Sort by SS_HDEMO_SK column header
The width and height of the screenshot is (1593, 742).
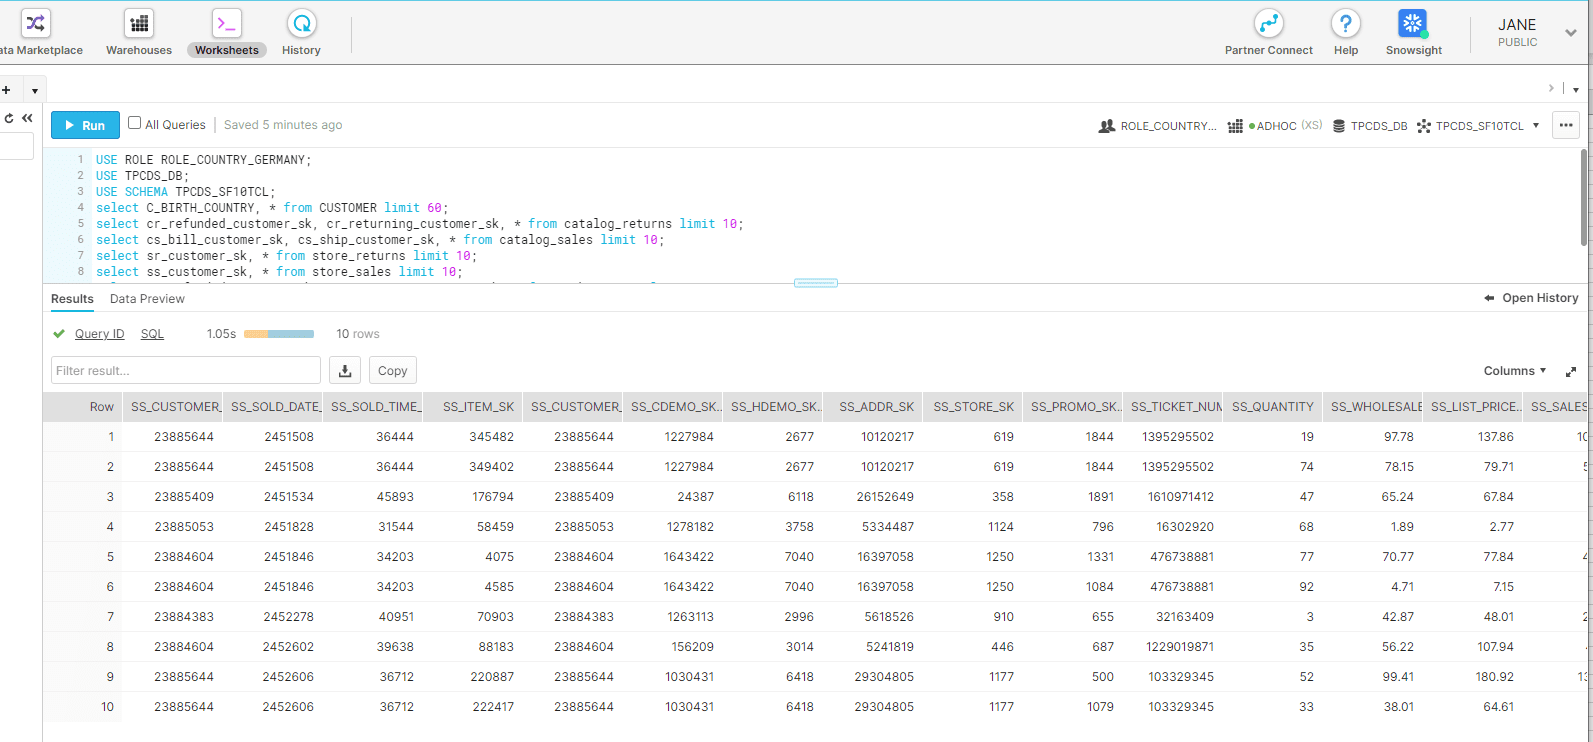click(772, 407)
